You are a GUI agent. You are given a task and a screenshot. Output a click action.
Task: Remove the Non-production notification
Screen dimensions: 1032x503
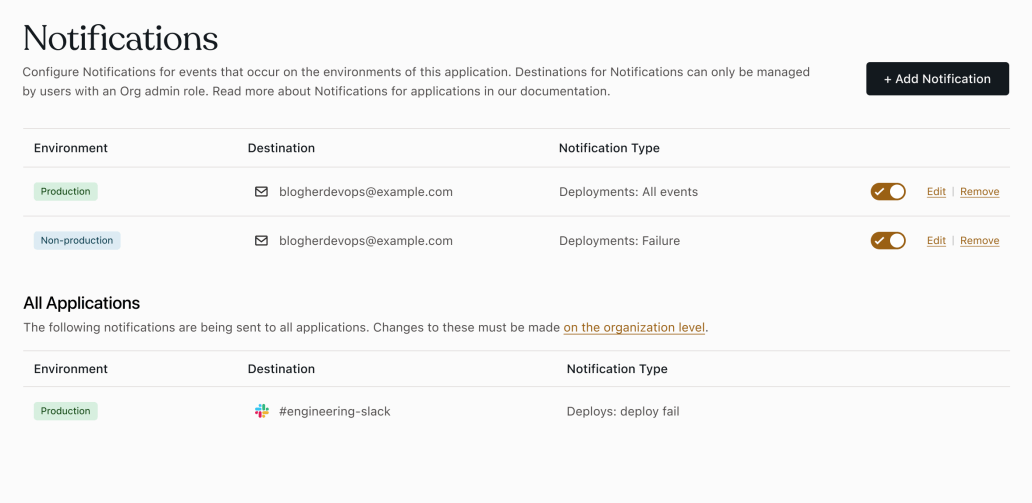[979, 241]
